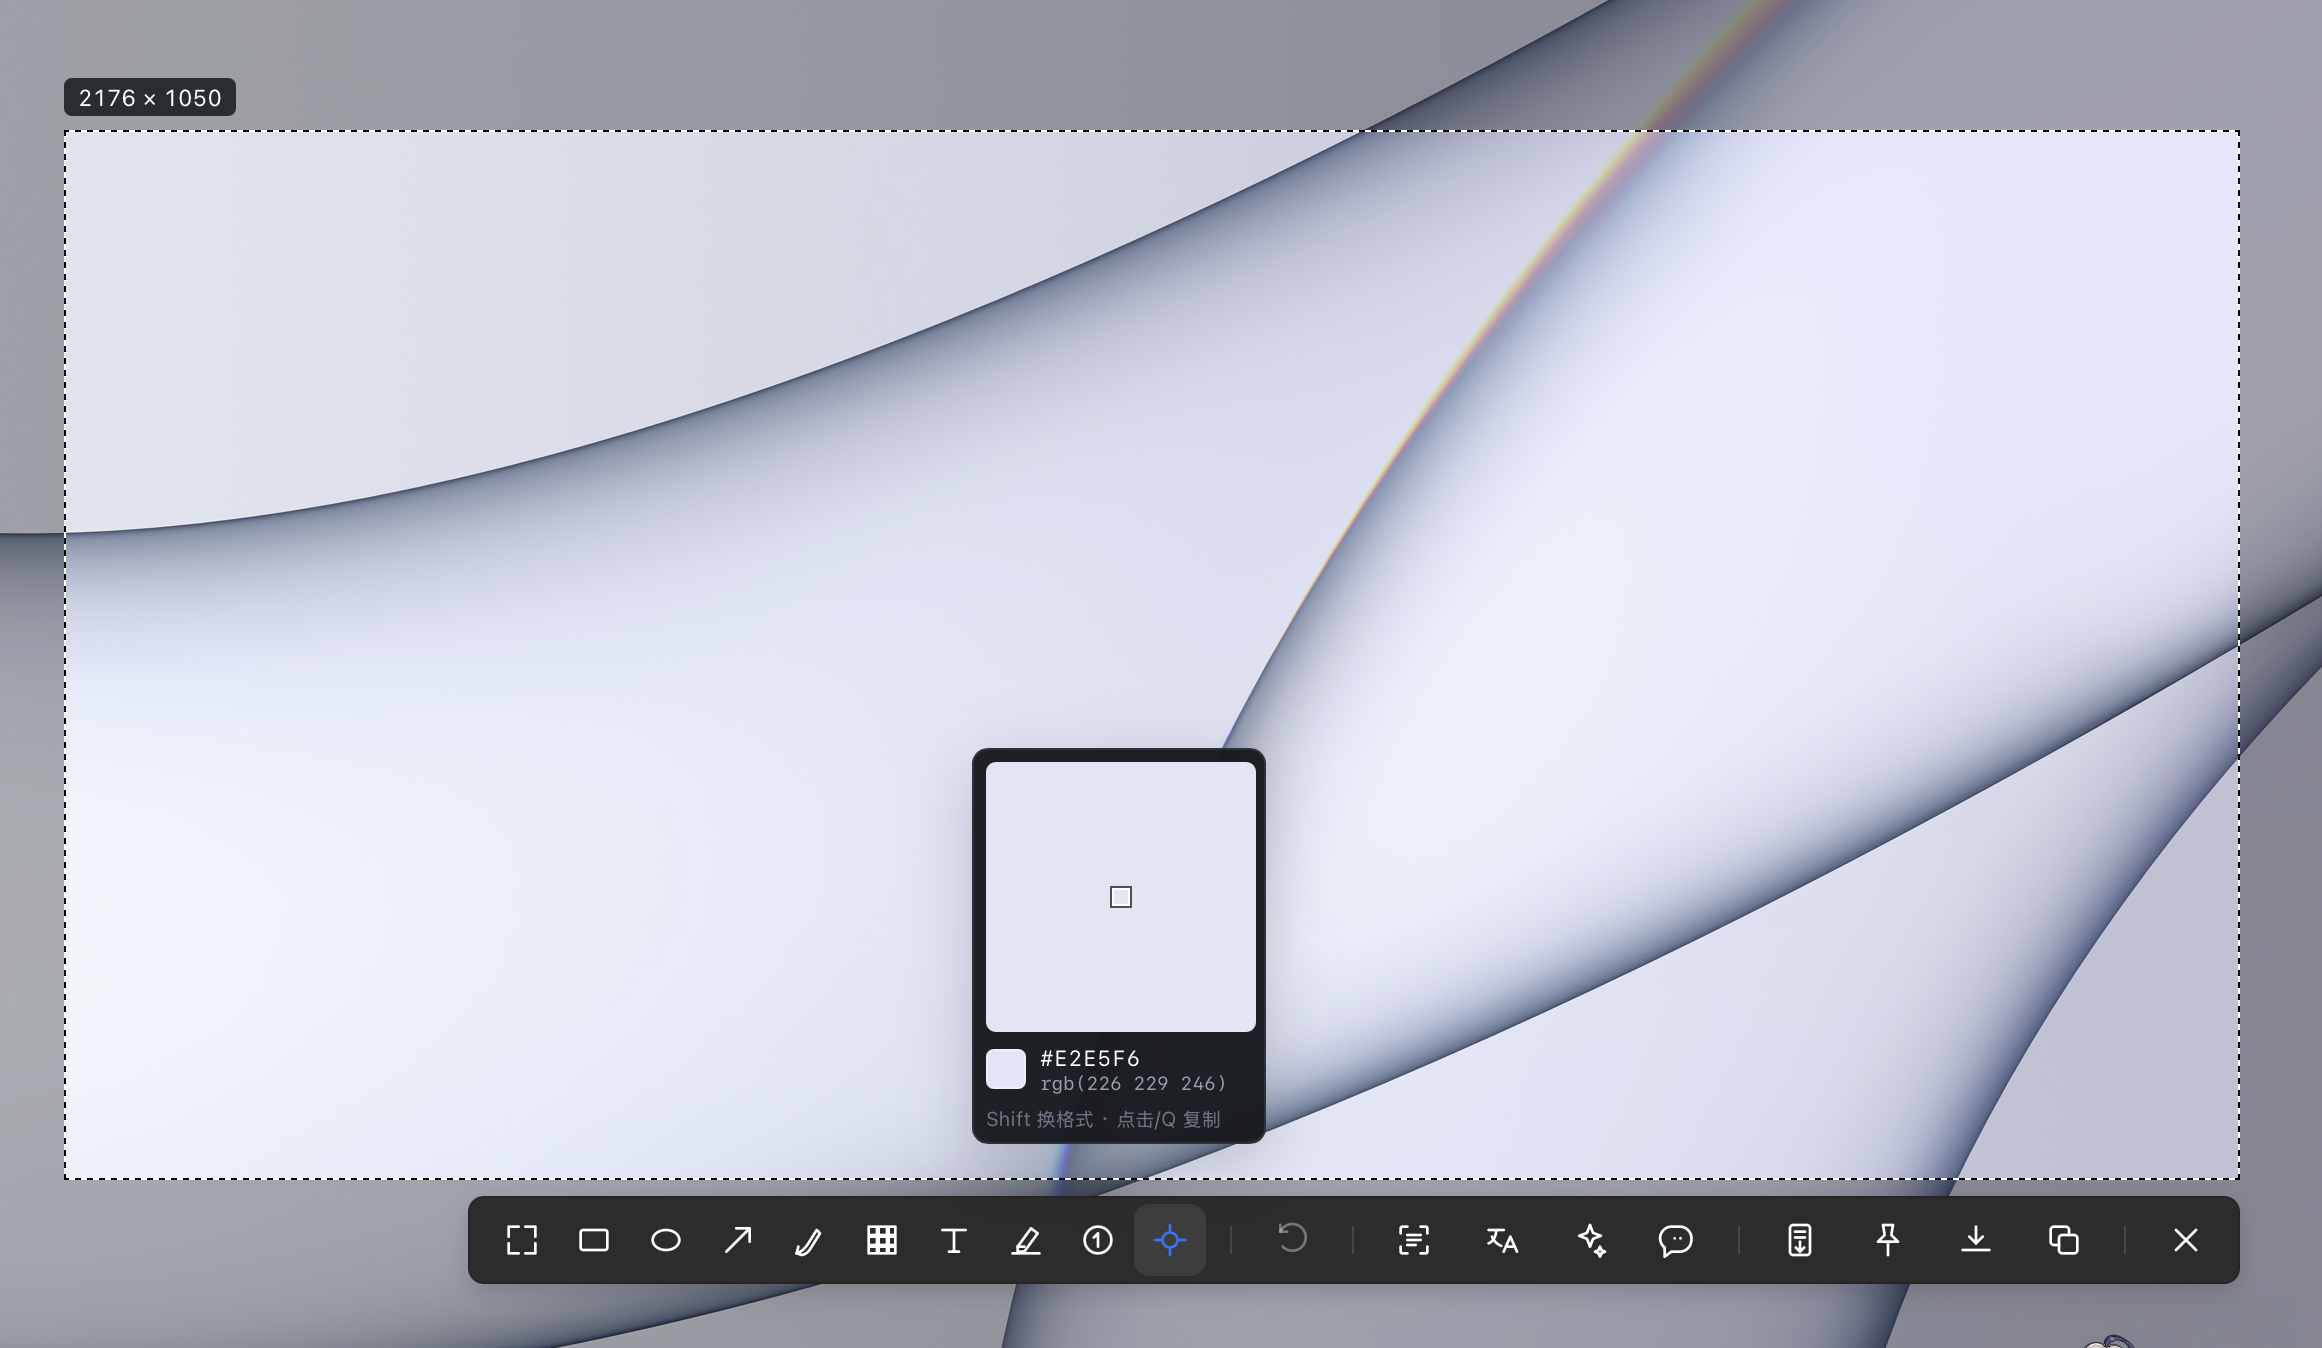
Task: Click the #E2E5F6 hex value
Action: [x=1090, y=1058]
